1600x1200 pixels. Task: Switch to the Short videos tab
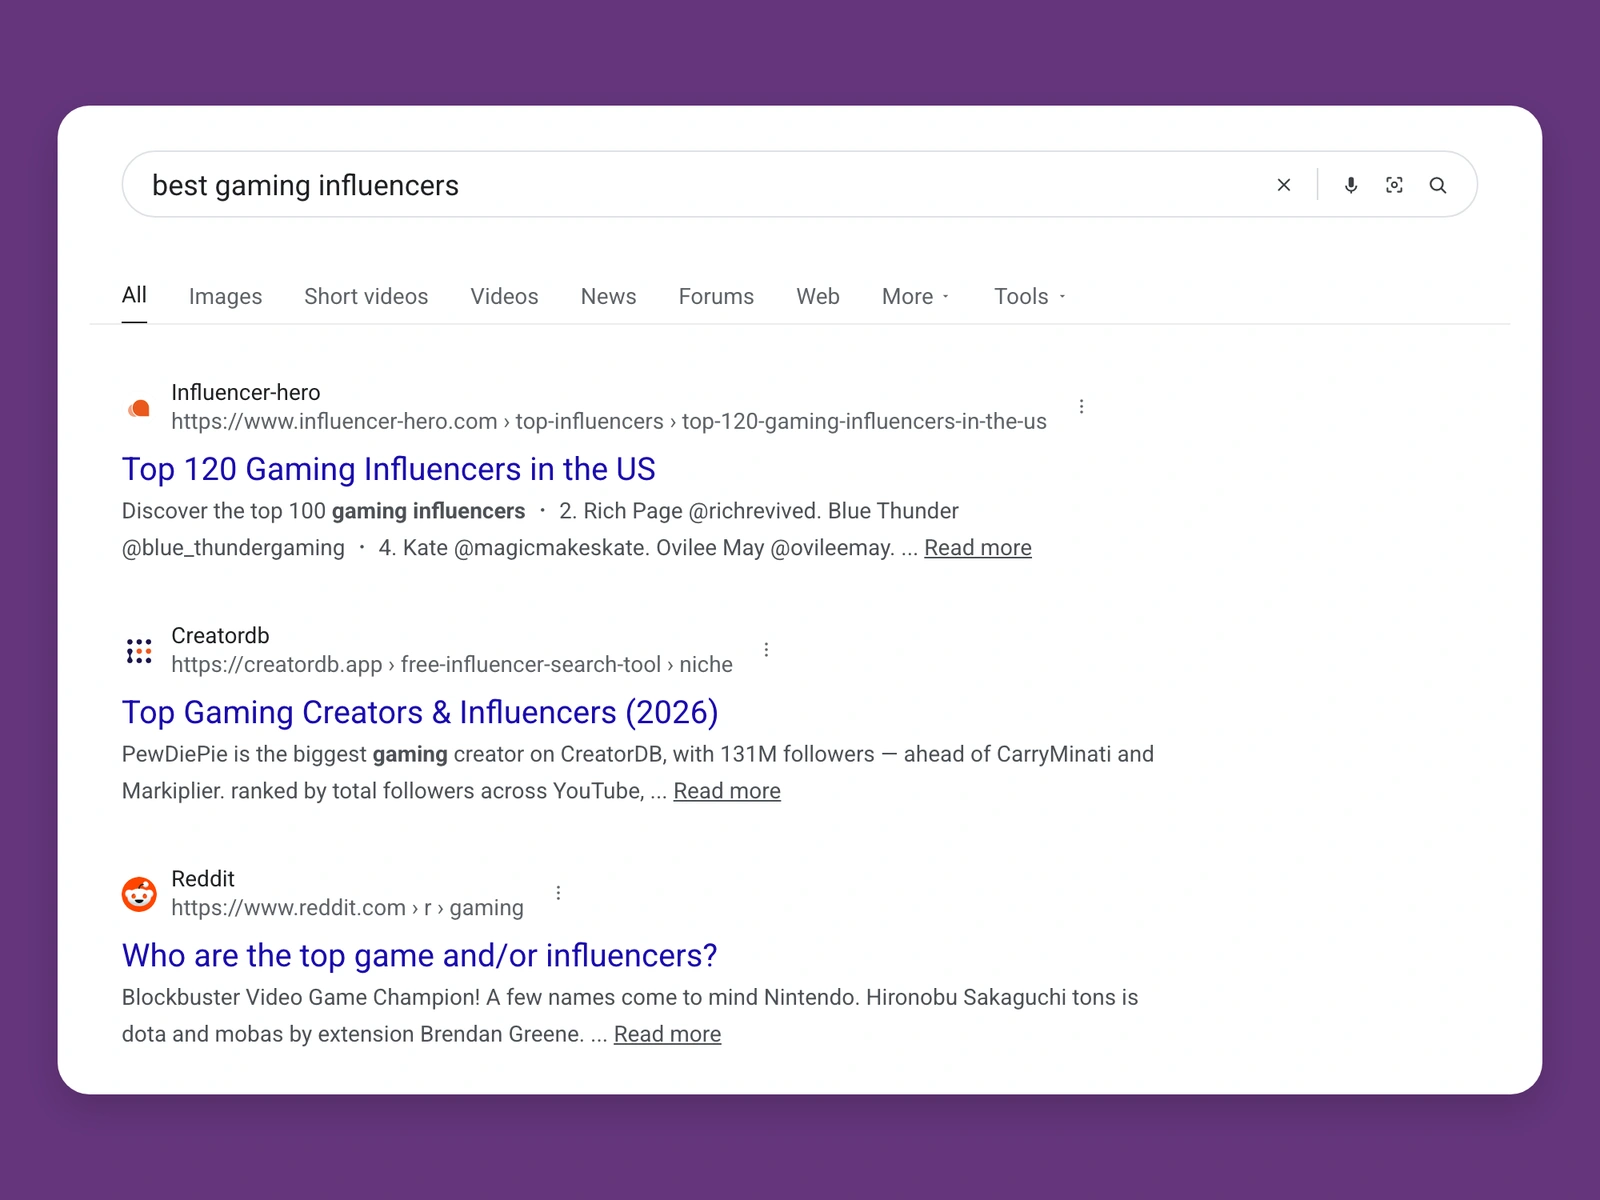point(366,296)
